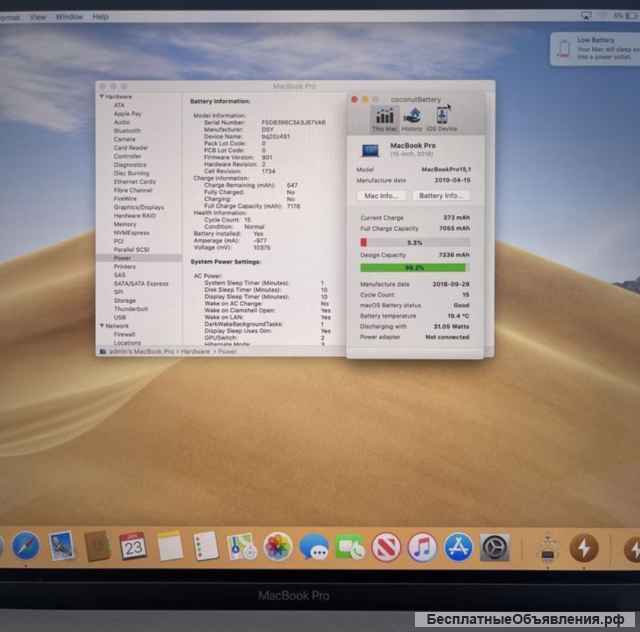This screenshot has height=632, width=640.
Task: Click the MacBook Pro laptop image in coconutBattery
Action: [x=371, y=151]
